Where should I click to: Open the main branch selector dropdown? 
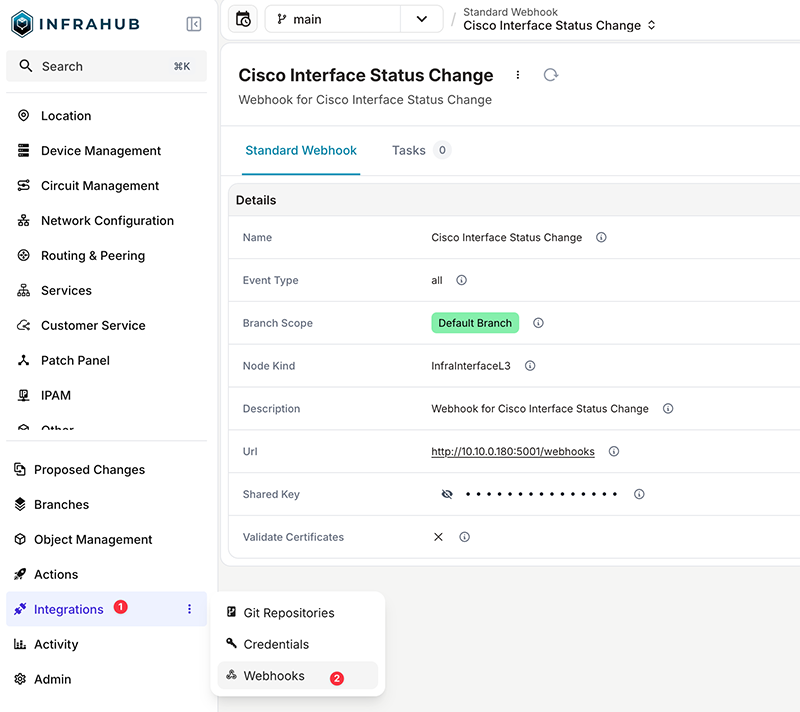pyautogui.click(x=420, y=18)
